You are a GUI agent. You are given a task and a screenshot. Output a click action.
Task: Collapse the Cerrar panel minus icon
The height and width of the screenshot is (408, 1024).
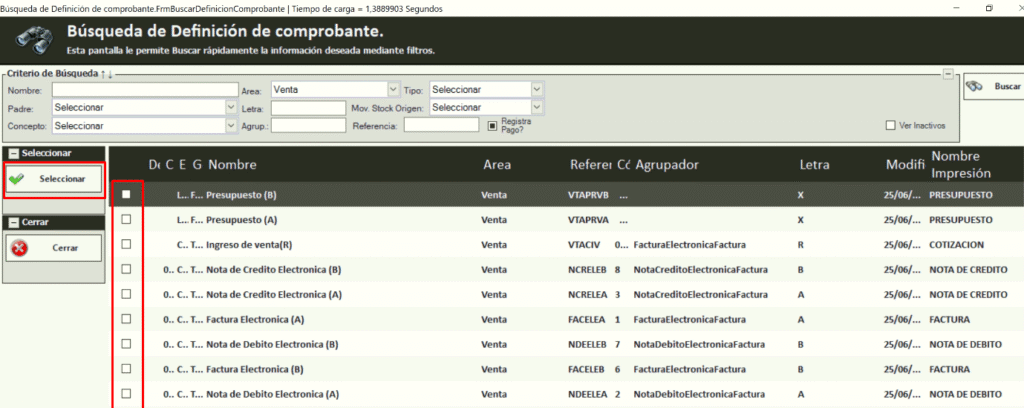[x=12, y=222]
